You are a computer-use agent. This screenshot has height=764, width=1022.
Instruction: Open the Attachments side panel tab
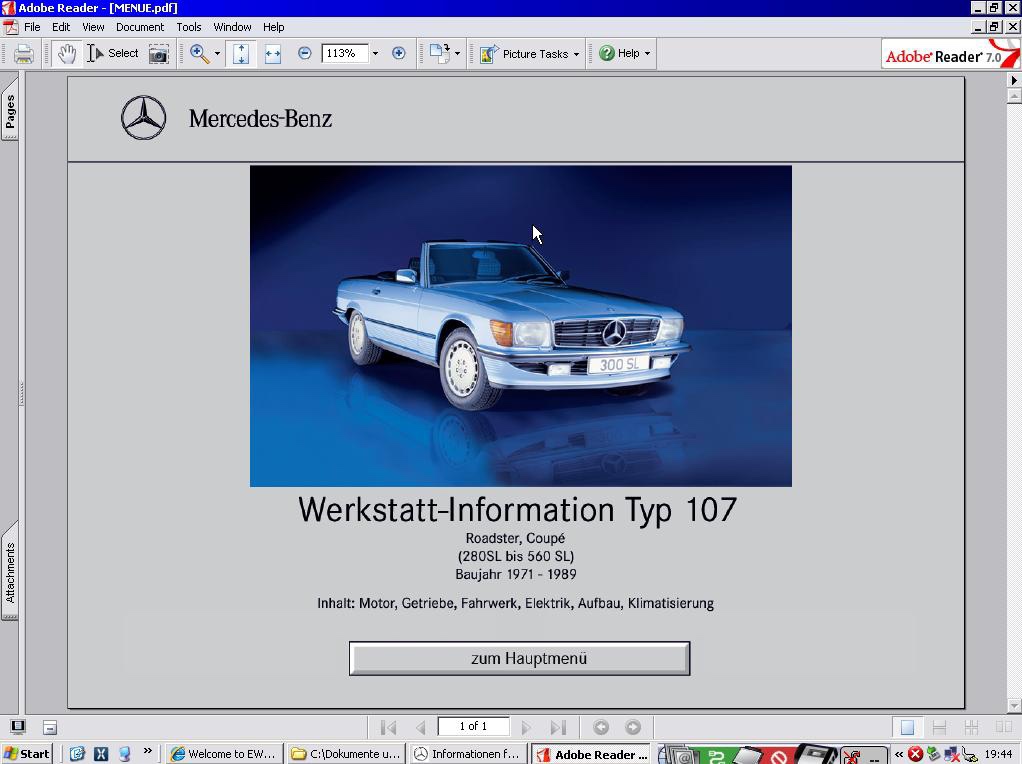click(10, 572)
